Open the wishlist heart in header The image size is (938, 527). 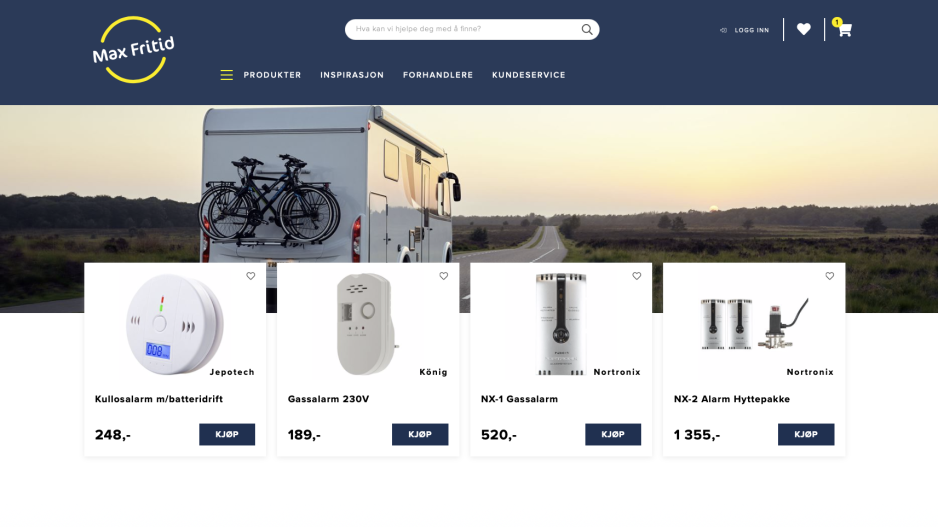pos(803,30)
